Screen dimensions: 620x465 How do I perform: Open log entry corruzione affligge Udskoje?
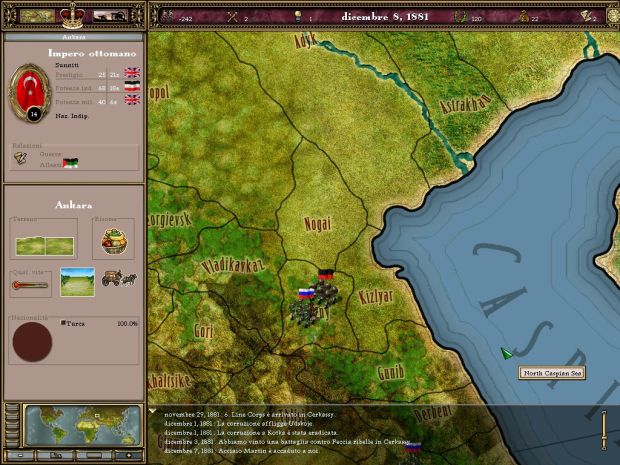238,423
